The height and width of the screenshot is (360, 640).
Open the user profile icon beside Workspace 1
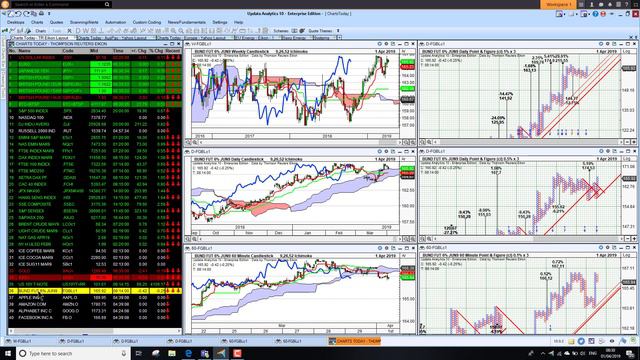(x=591, y=4)
